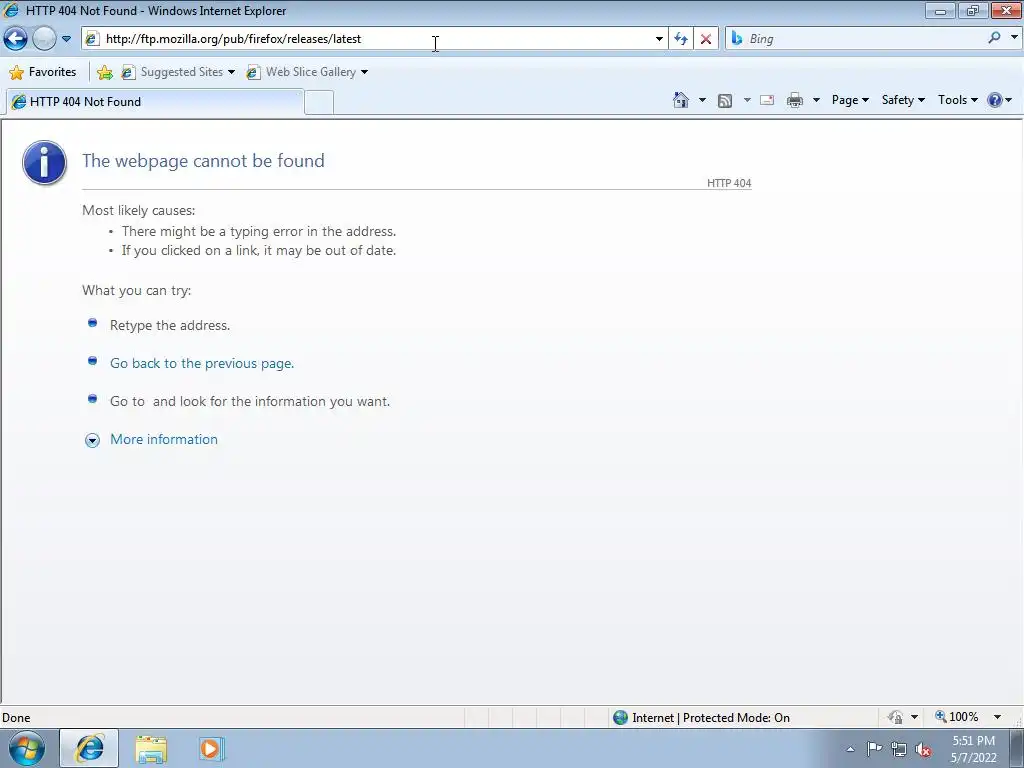Image resolution: width=1024 pixels, height=768 pixels.
Task: Click the page favicon in address bar
Action: [x=92, y=39]
